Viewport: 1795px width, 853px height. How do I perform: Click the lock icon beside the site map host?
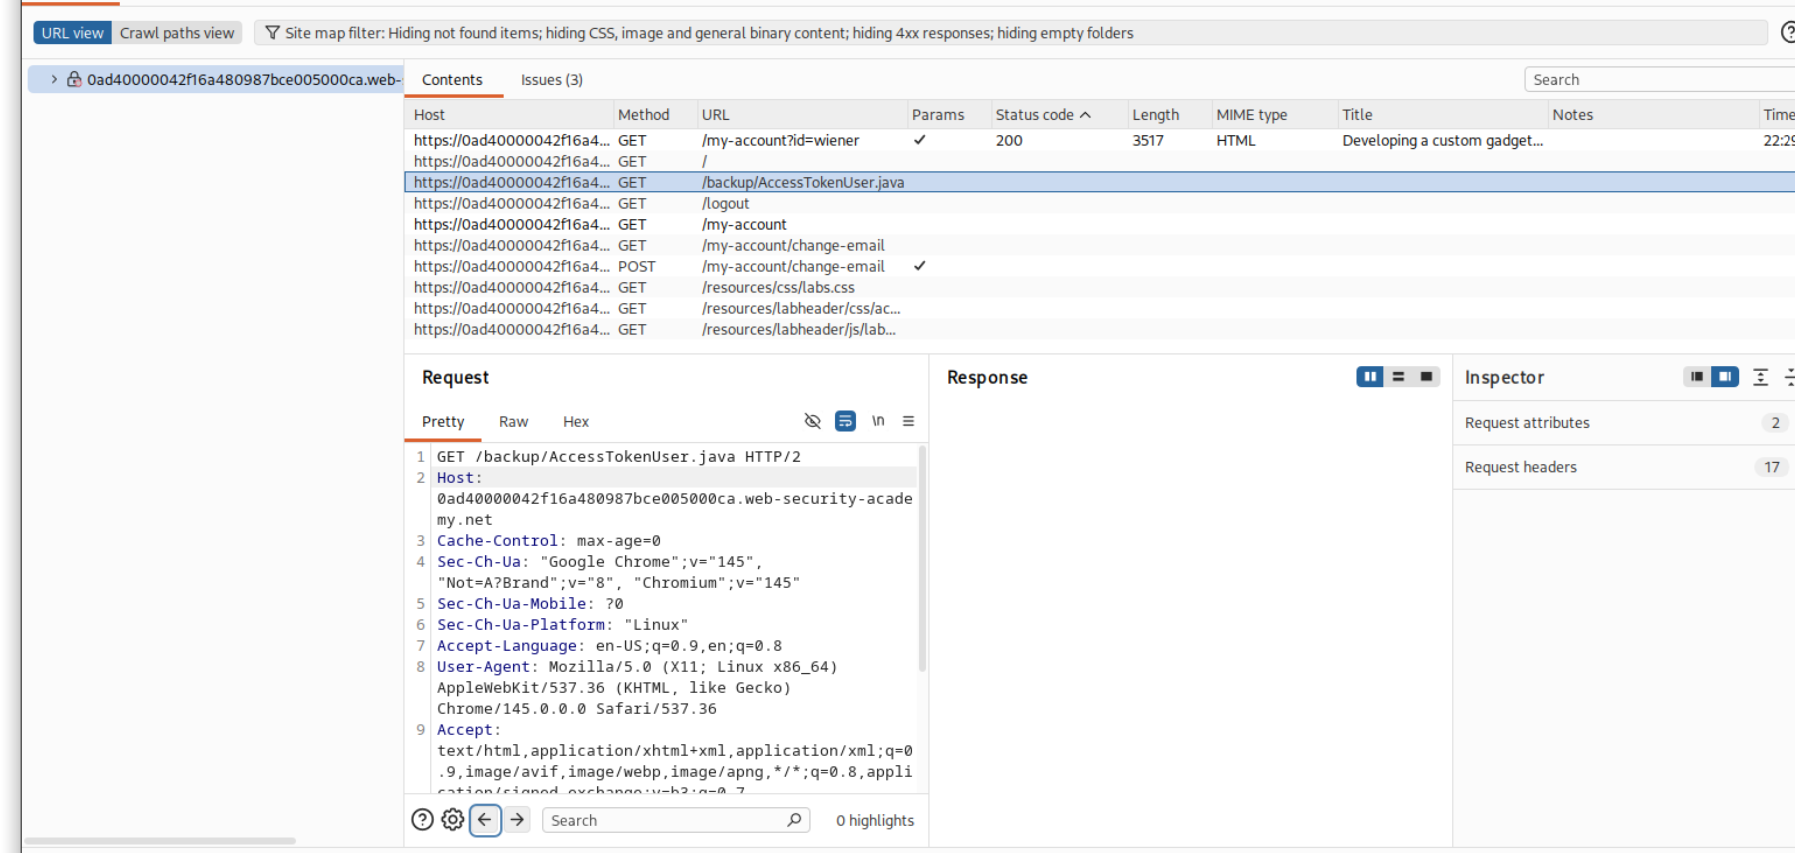(74, 79)
